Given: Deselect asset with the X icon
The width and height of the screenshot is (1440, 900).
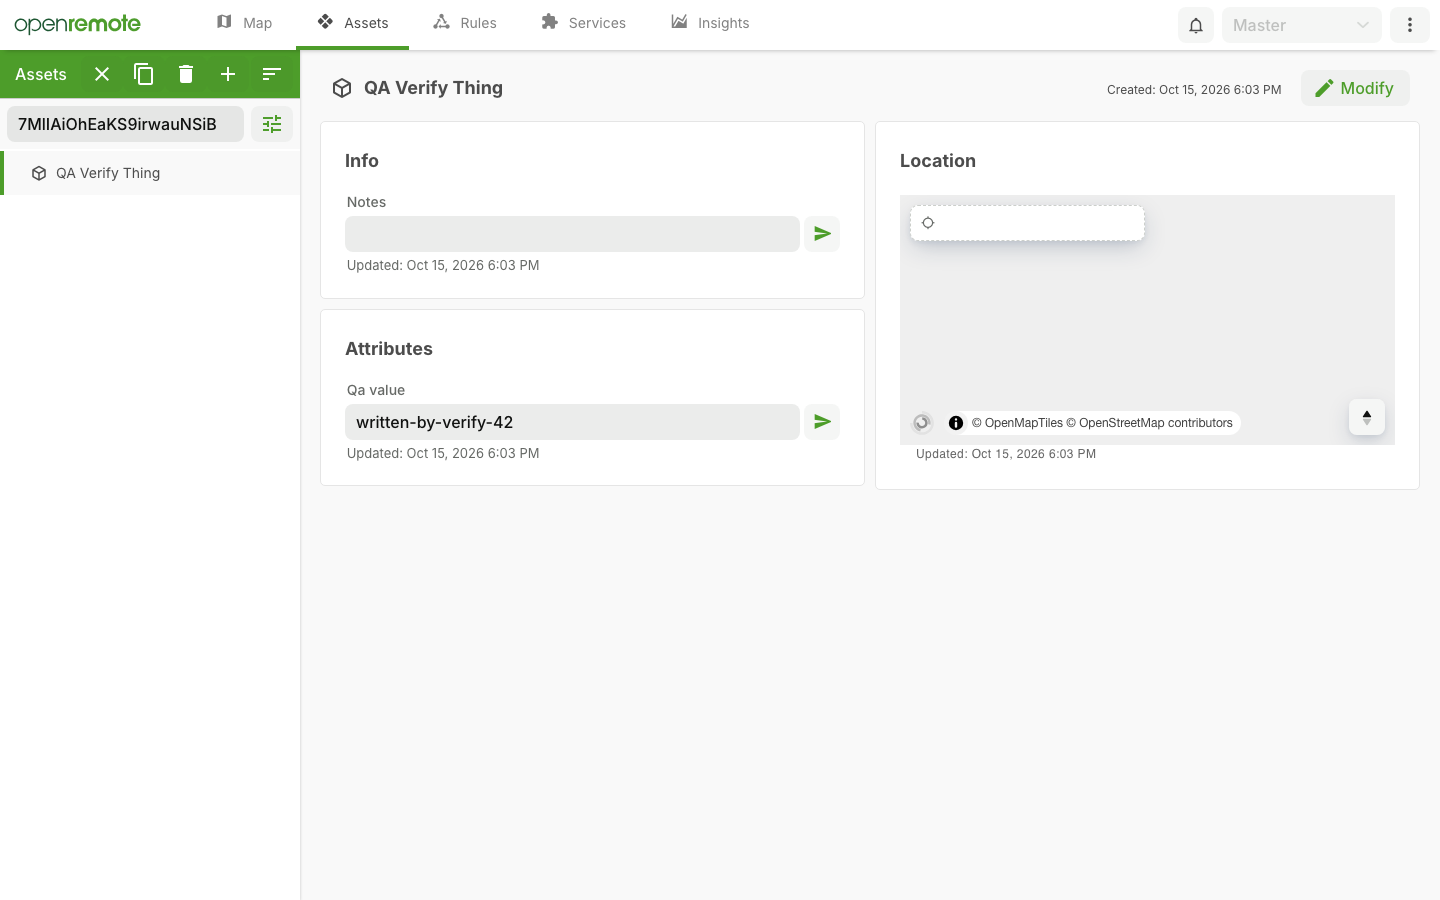Looking at the screenshot, I should pyautogui.click(x=102, y=74).
